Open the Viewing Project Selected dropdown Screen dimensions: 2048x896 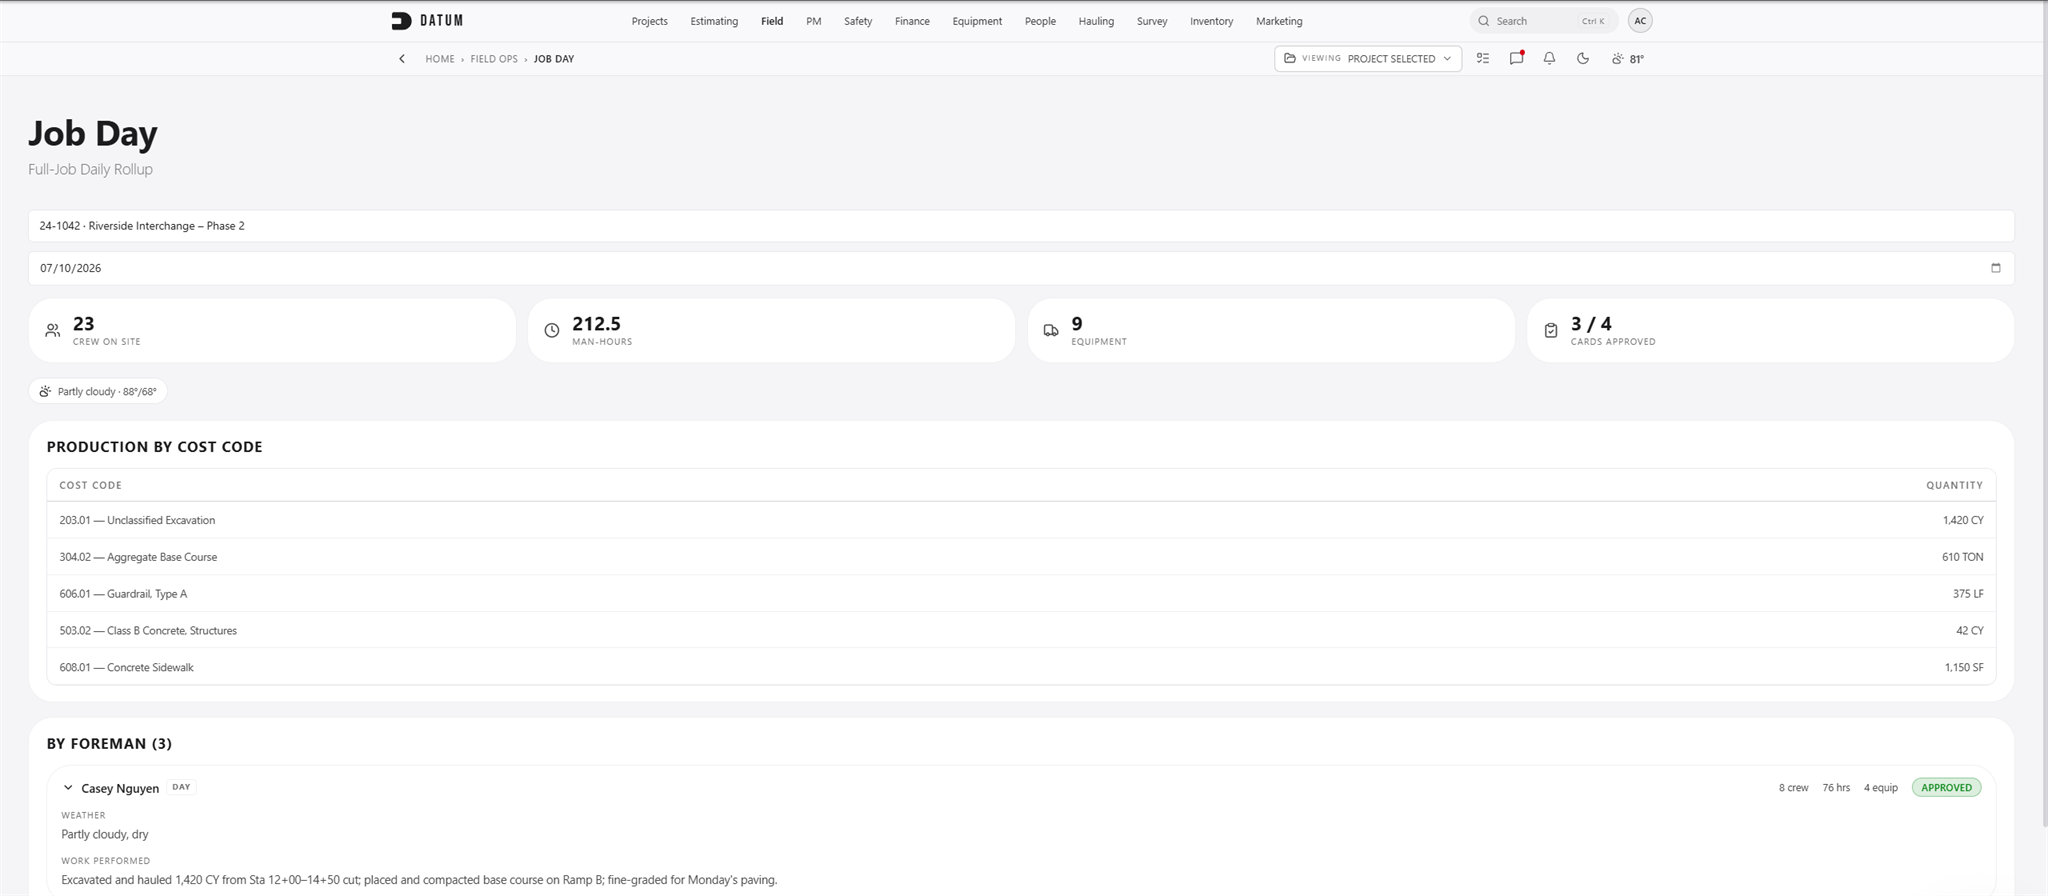1367,58
